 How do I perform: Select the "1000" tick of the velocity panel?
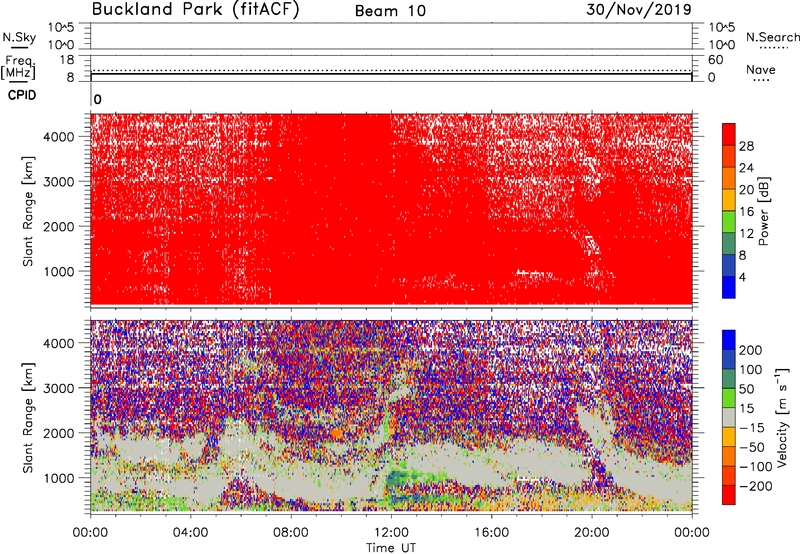click(x=59, y=478)
